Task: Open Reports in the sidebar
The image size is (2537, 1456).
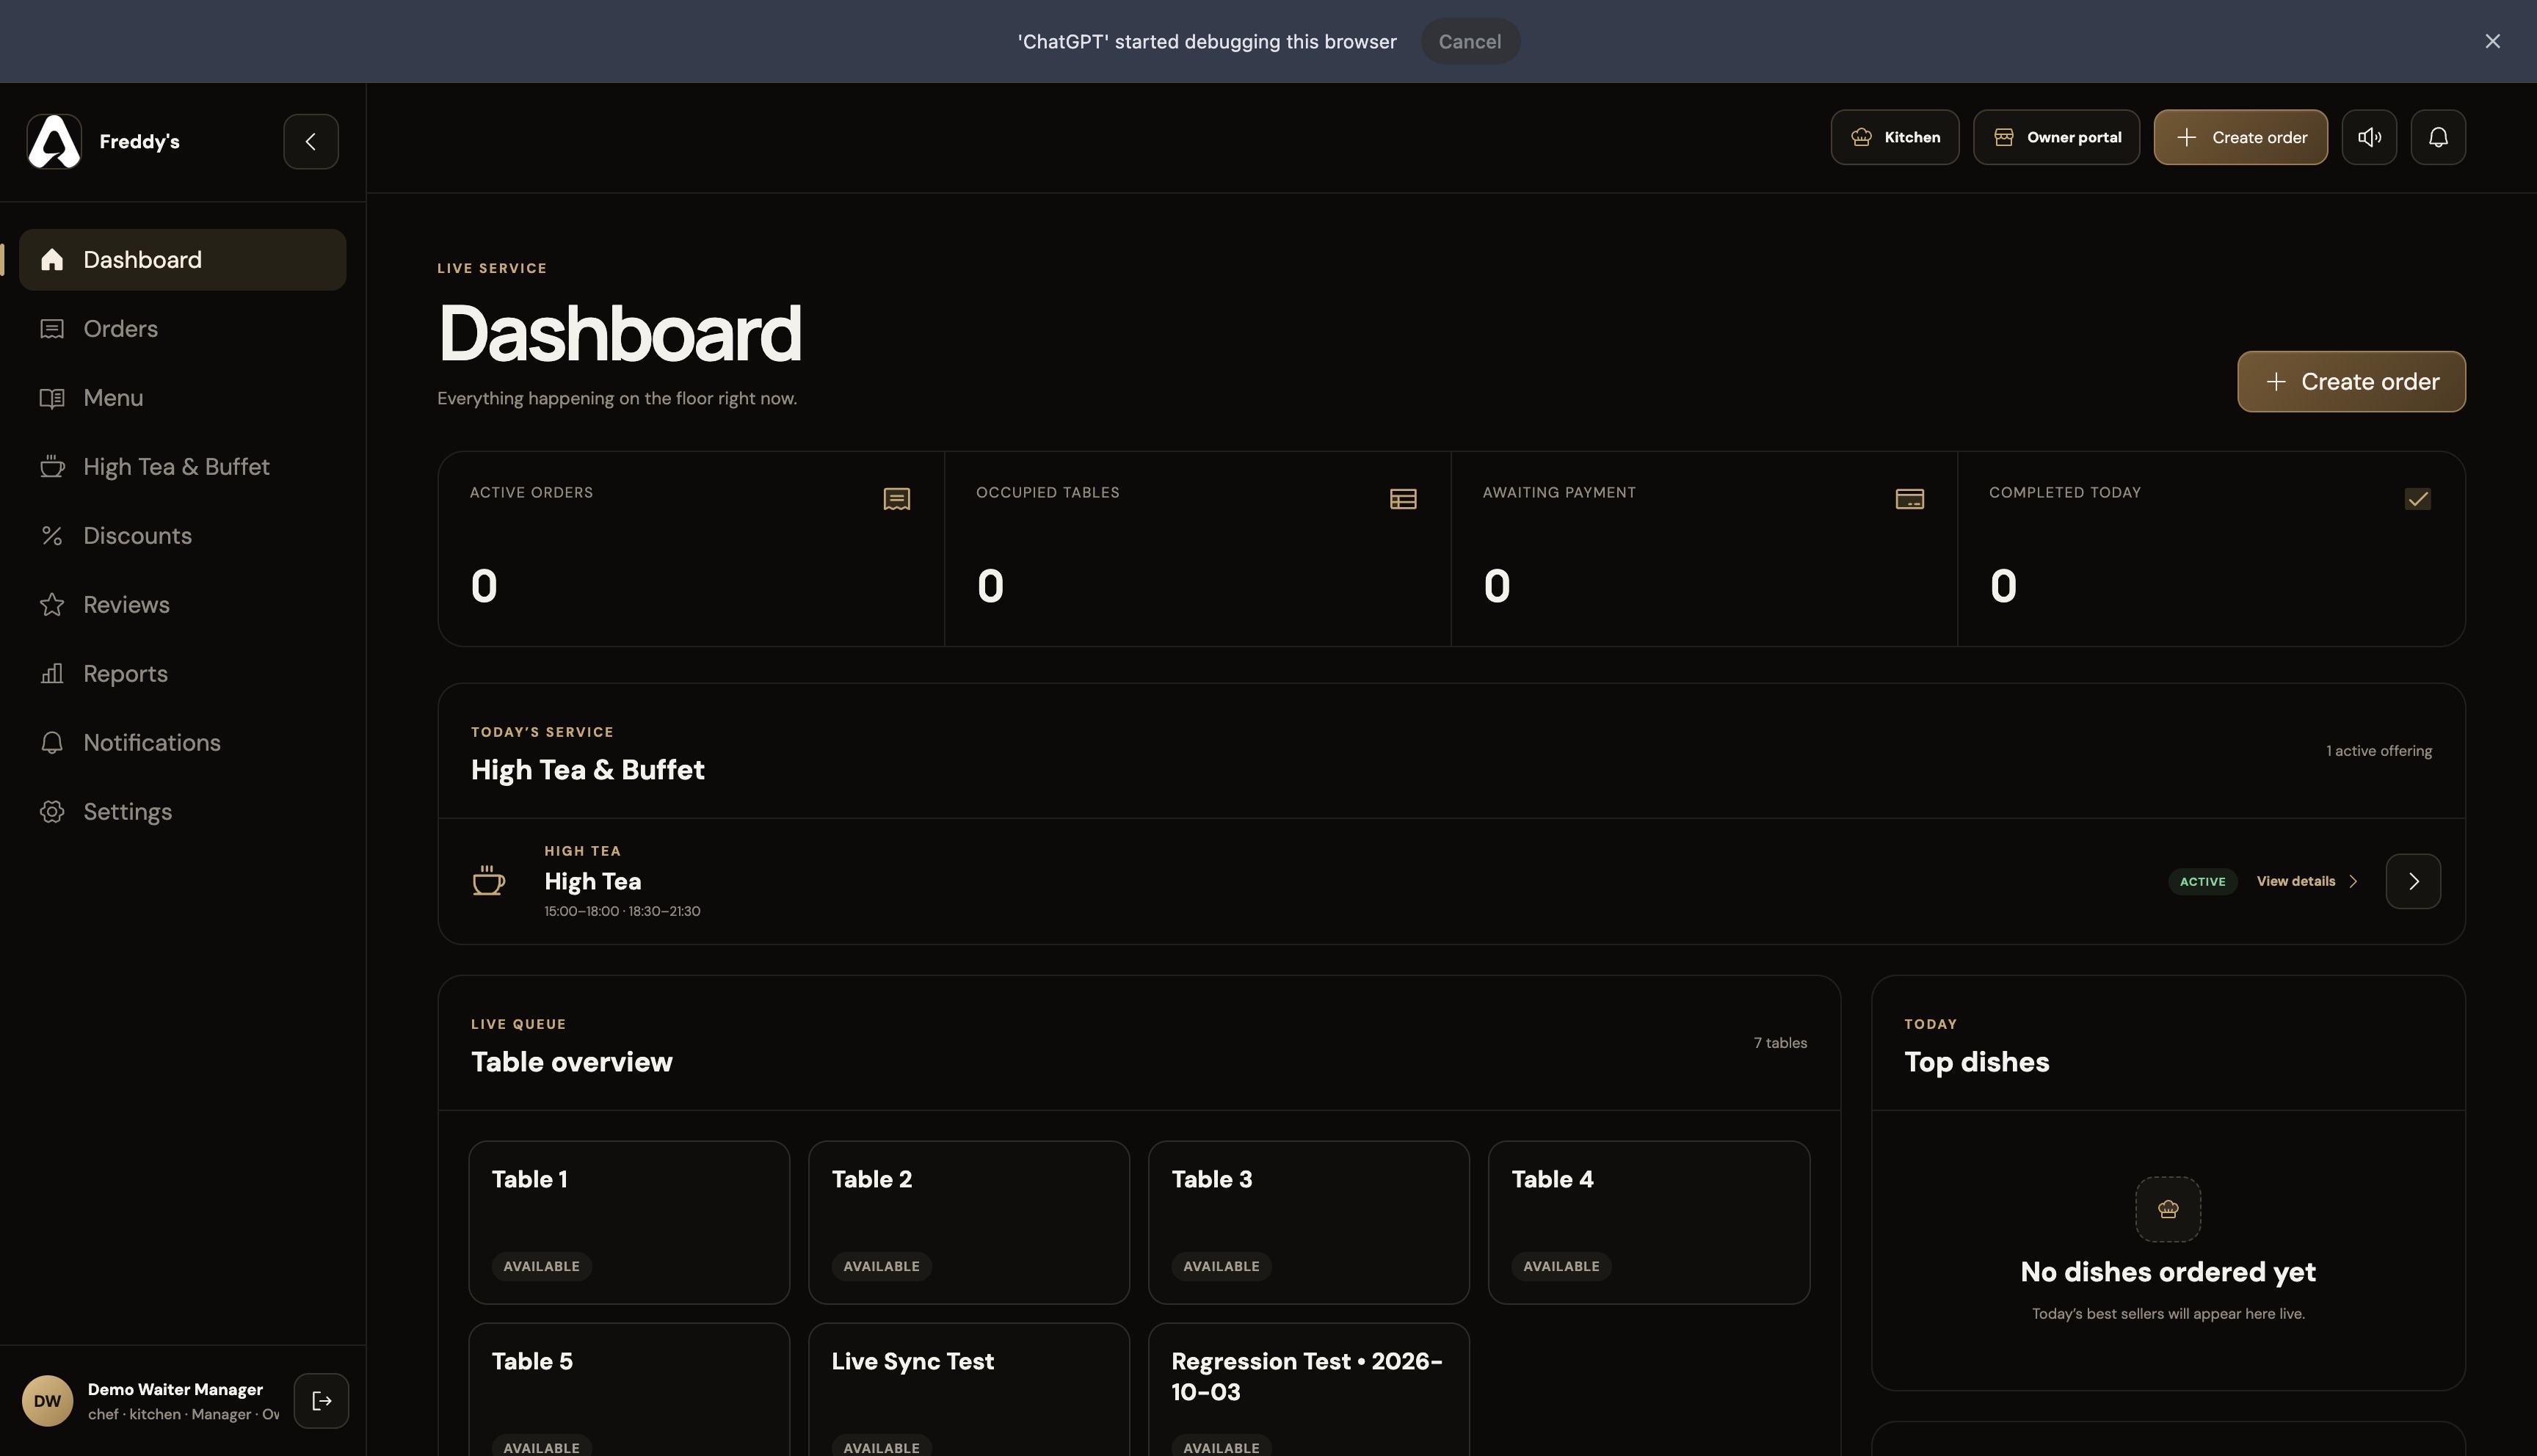Action: 182,674
